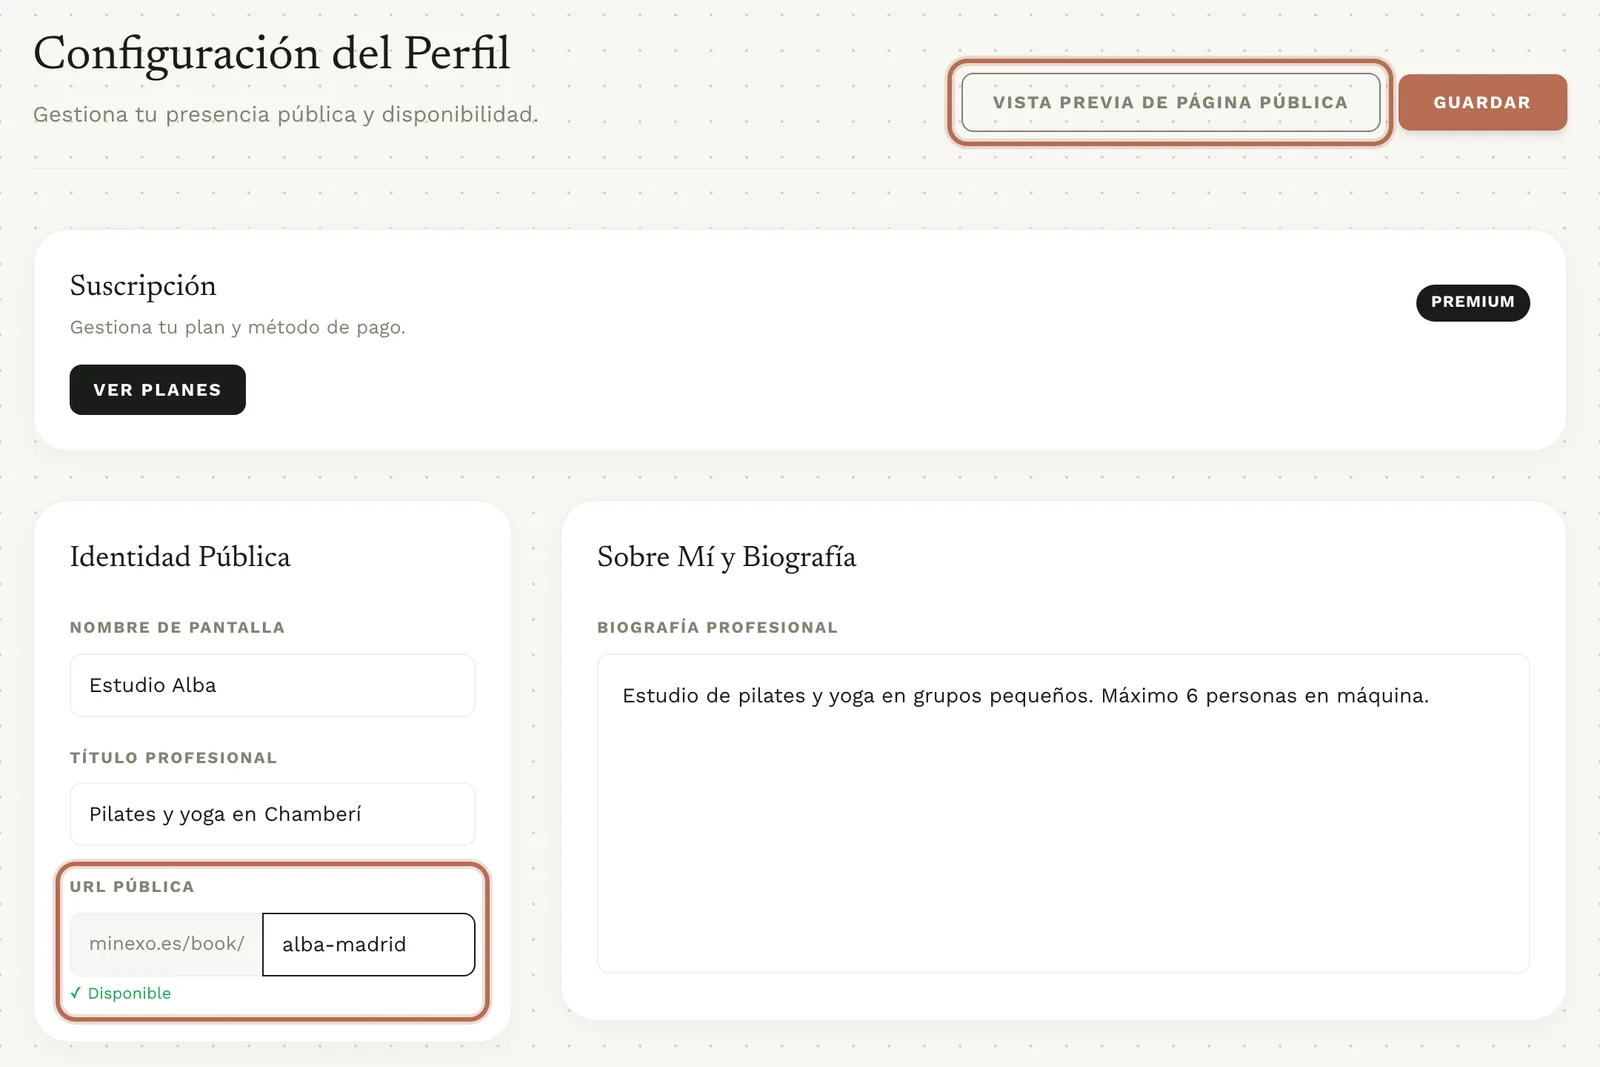The height and width of the screenshot is (1067, 1600).
Task: Click the minexo.es/book/ URL prefix
Action: pos(166,944)
